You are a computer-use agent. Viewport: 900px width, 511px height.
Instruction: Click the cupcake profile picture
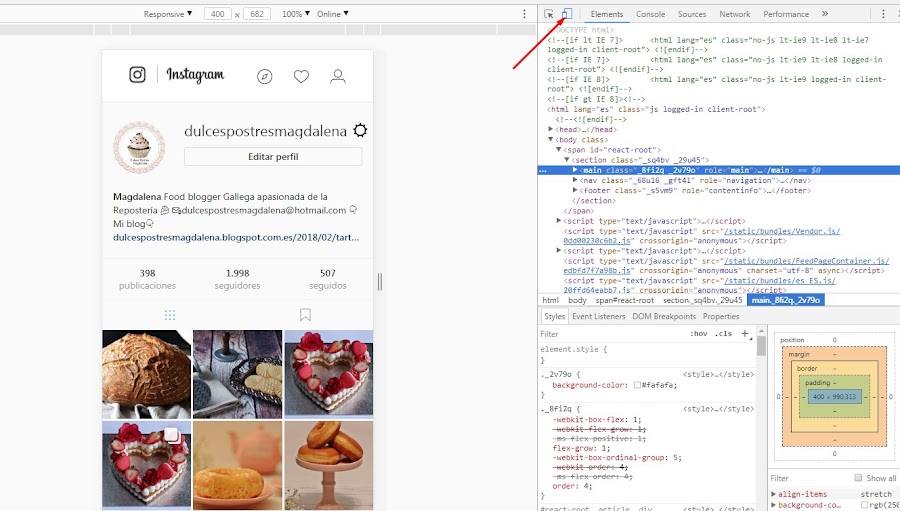[x=139, y=148]
